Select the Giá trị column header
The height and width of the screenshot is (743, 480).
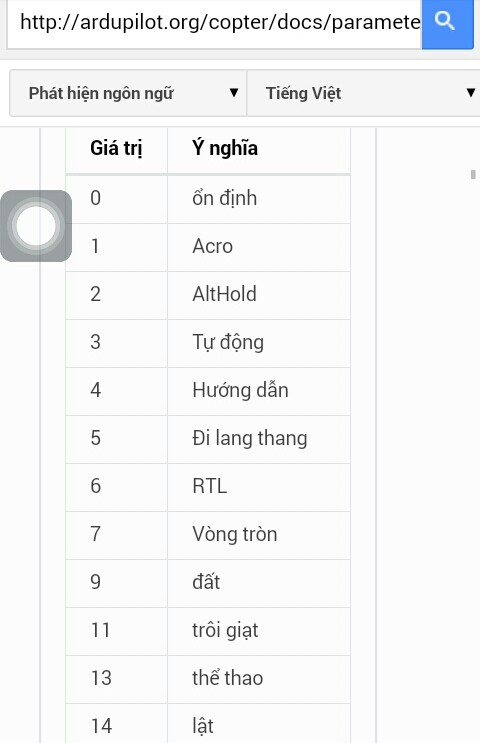[116, 148]
